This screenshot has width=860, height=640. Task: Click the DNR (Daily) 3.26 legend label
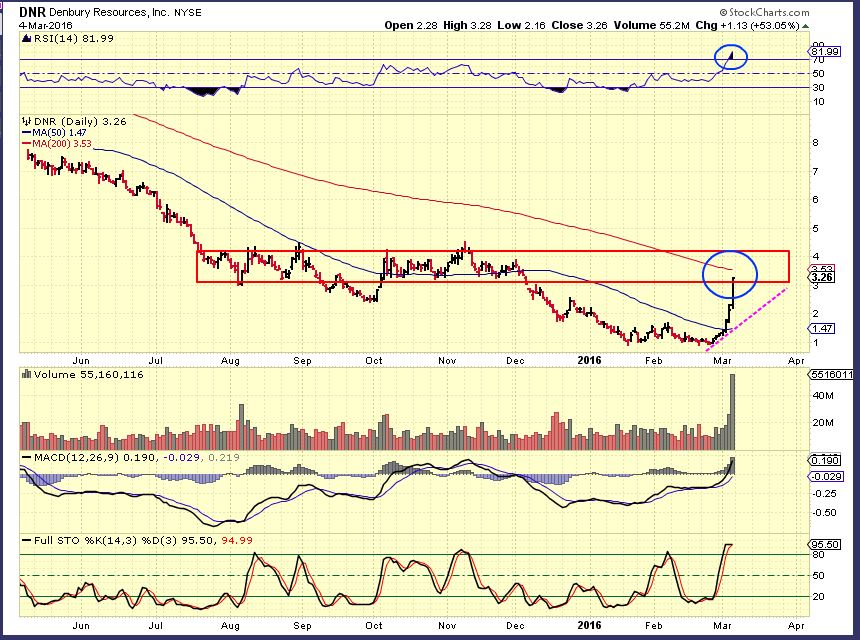[x=80, y=121]
